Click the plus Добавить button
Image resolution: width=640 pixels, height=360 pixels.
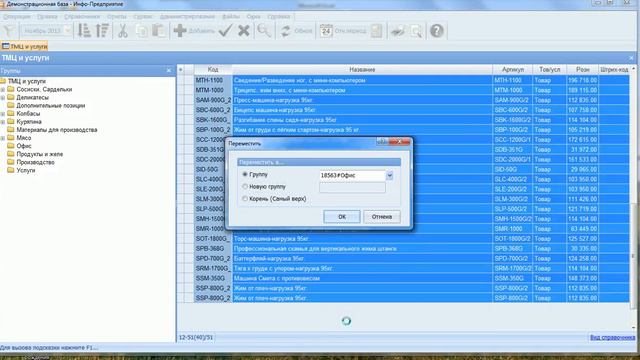coord(193,31)
